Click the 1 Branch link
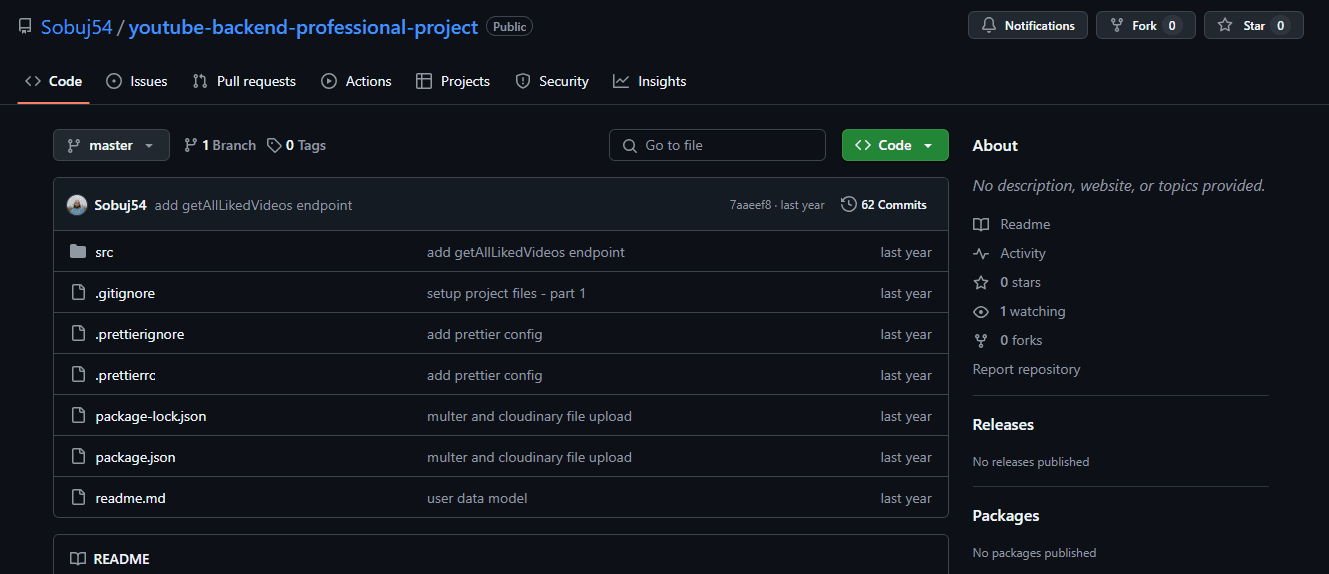The width and height of the screenshot is (1329, 574). (x=220, y=145)
